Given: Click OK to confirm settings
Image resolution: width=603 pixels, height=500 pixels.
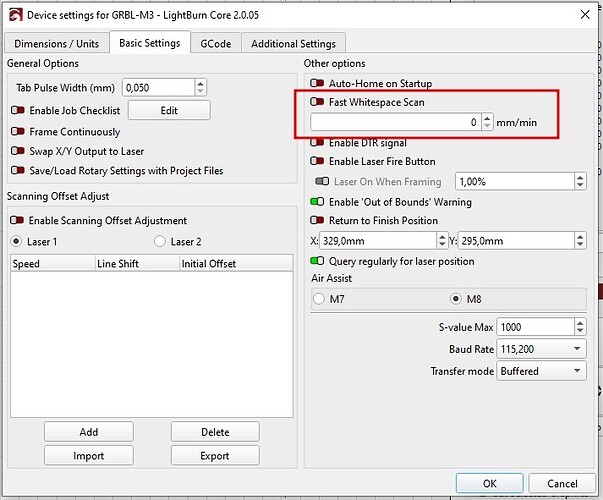Looking at the screenshot, I should [490, 483].
